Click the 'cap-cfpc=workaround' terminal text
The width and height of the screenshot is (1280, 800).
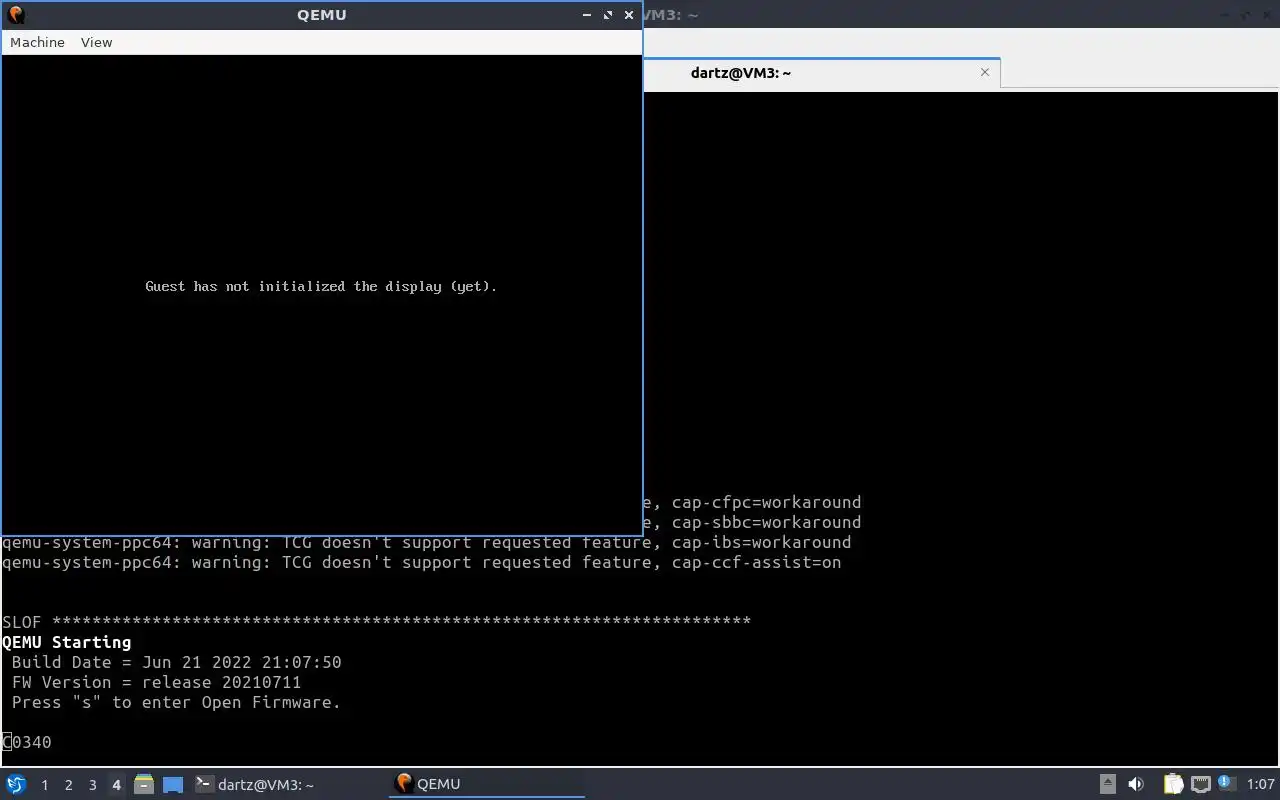click(x=766, y=502)
